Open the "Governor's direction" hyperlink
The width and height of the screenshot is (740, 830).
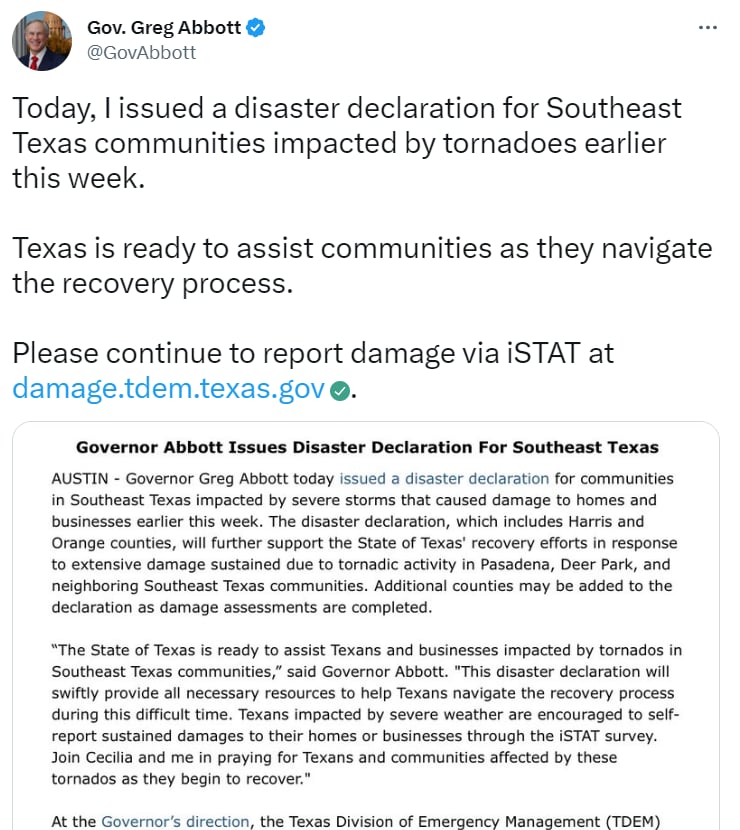(175, 821)
